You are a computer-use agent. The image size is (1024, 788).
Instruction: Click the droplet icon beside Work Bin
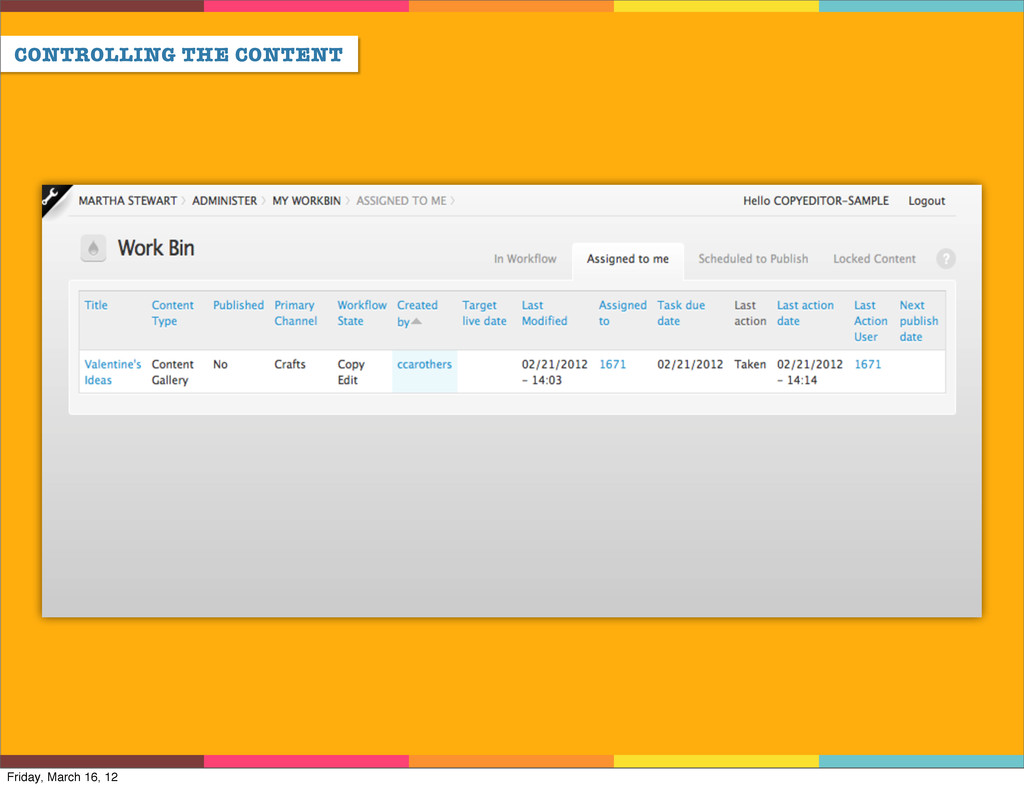(x=93, y=248)
